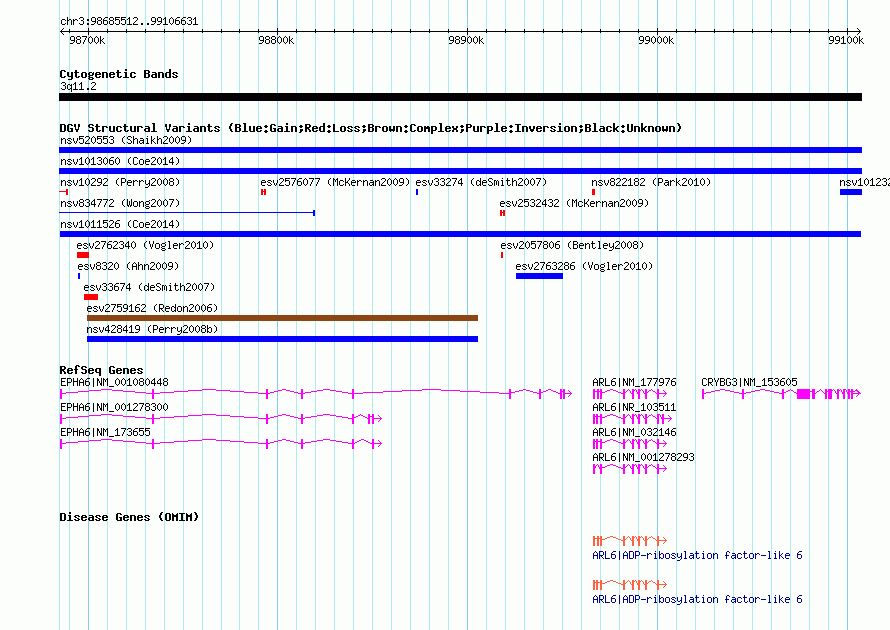Select esv8320 (Ahn2009) label
Viewport: 890px width, 630px height.
pos(128,266)
